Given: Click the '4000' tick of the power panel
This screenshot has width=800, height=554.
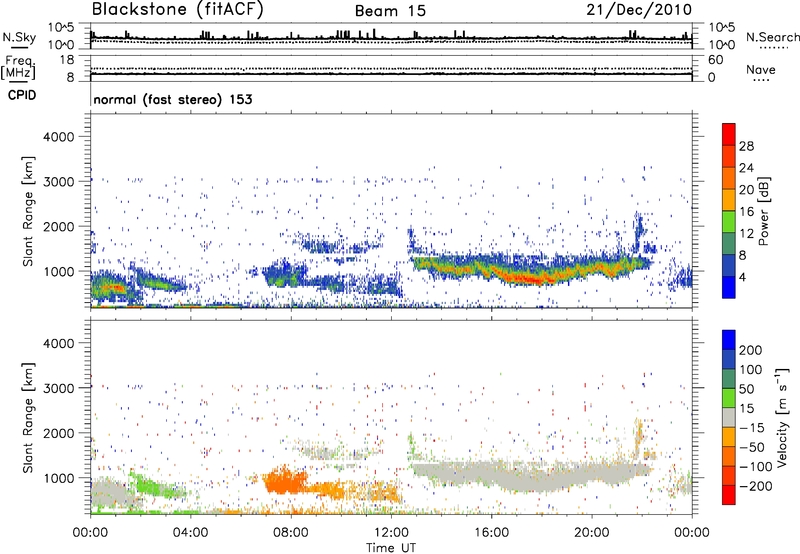Looking at the screenshot, I should pos(59,137).
